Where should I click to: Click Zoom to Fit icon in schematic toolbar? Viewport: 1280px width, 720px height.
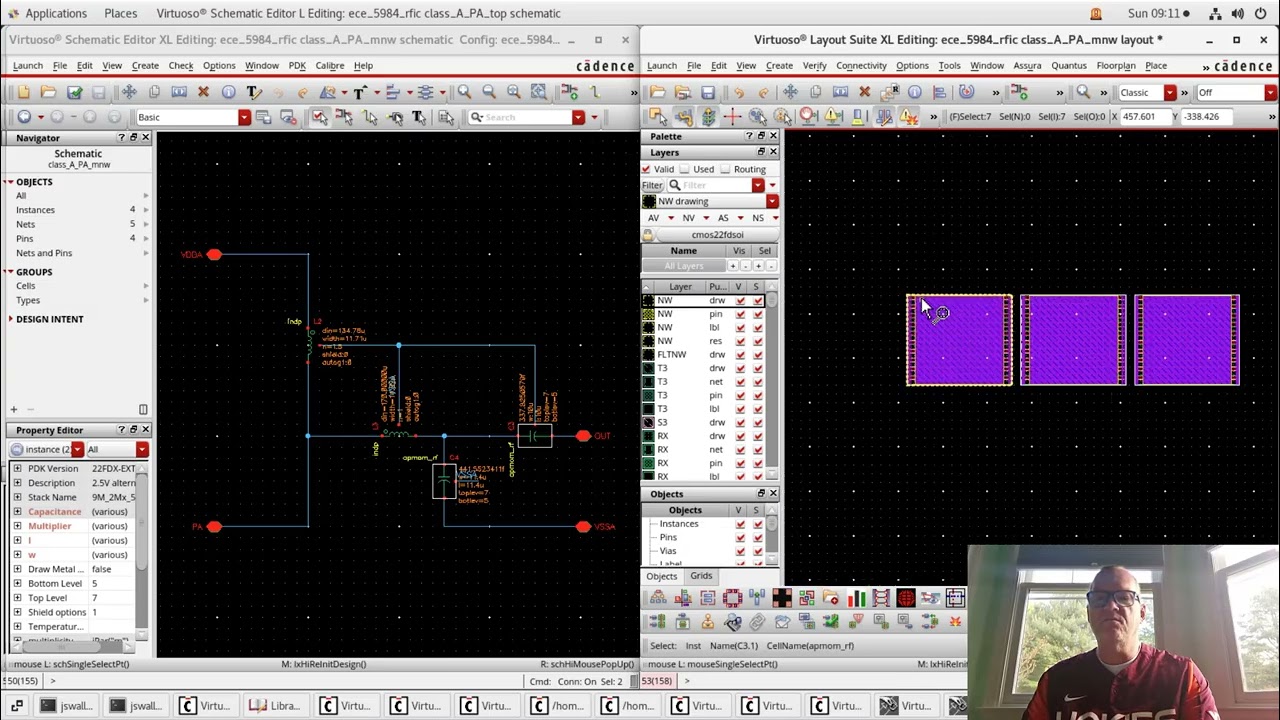tap(513, 92)
